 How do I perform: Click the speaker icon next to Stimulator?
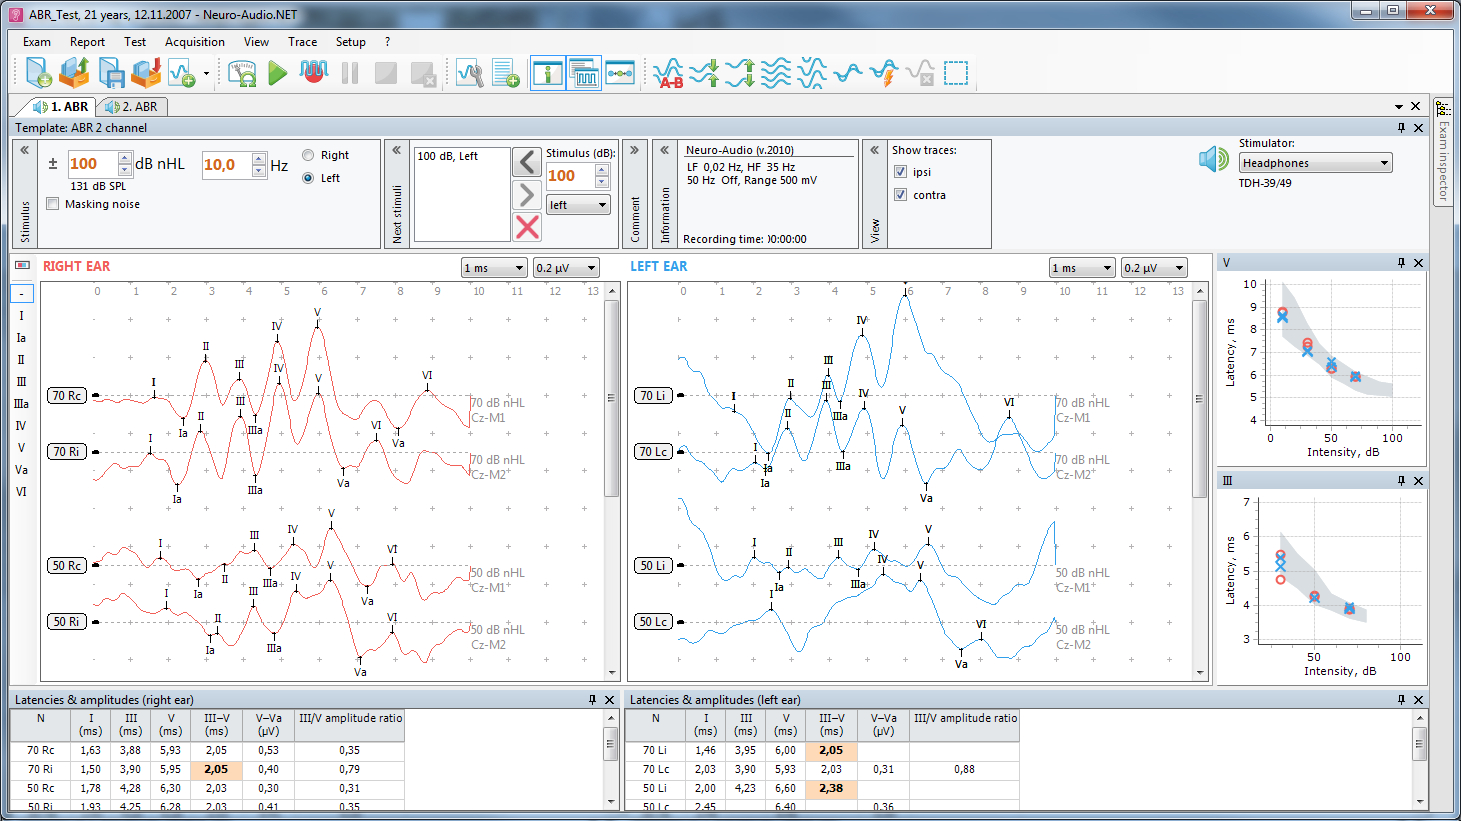(x=1213, y=159)
